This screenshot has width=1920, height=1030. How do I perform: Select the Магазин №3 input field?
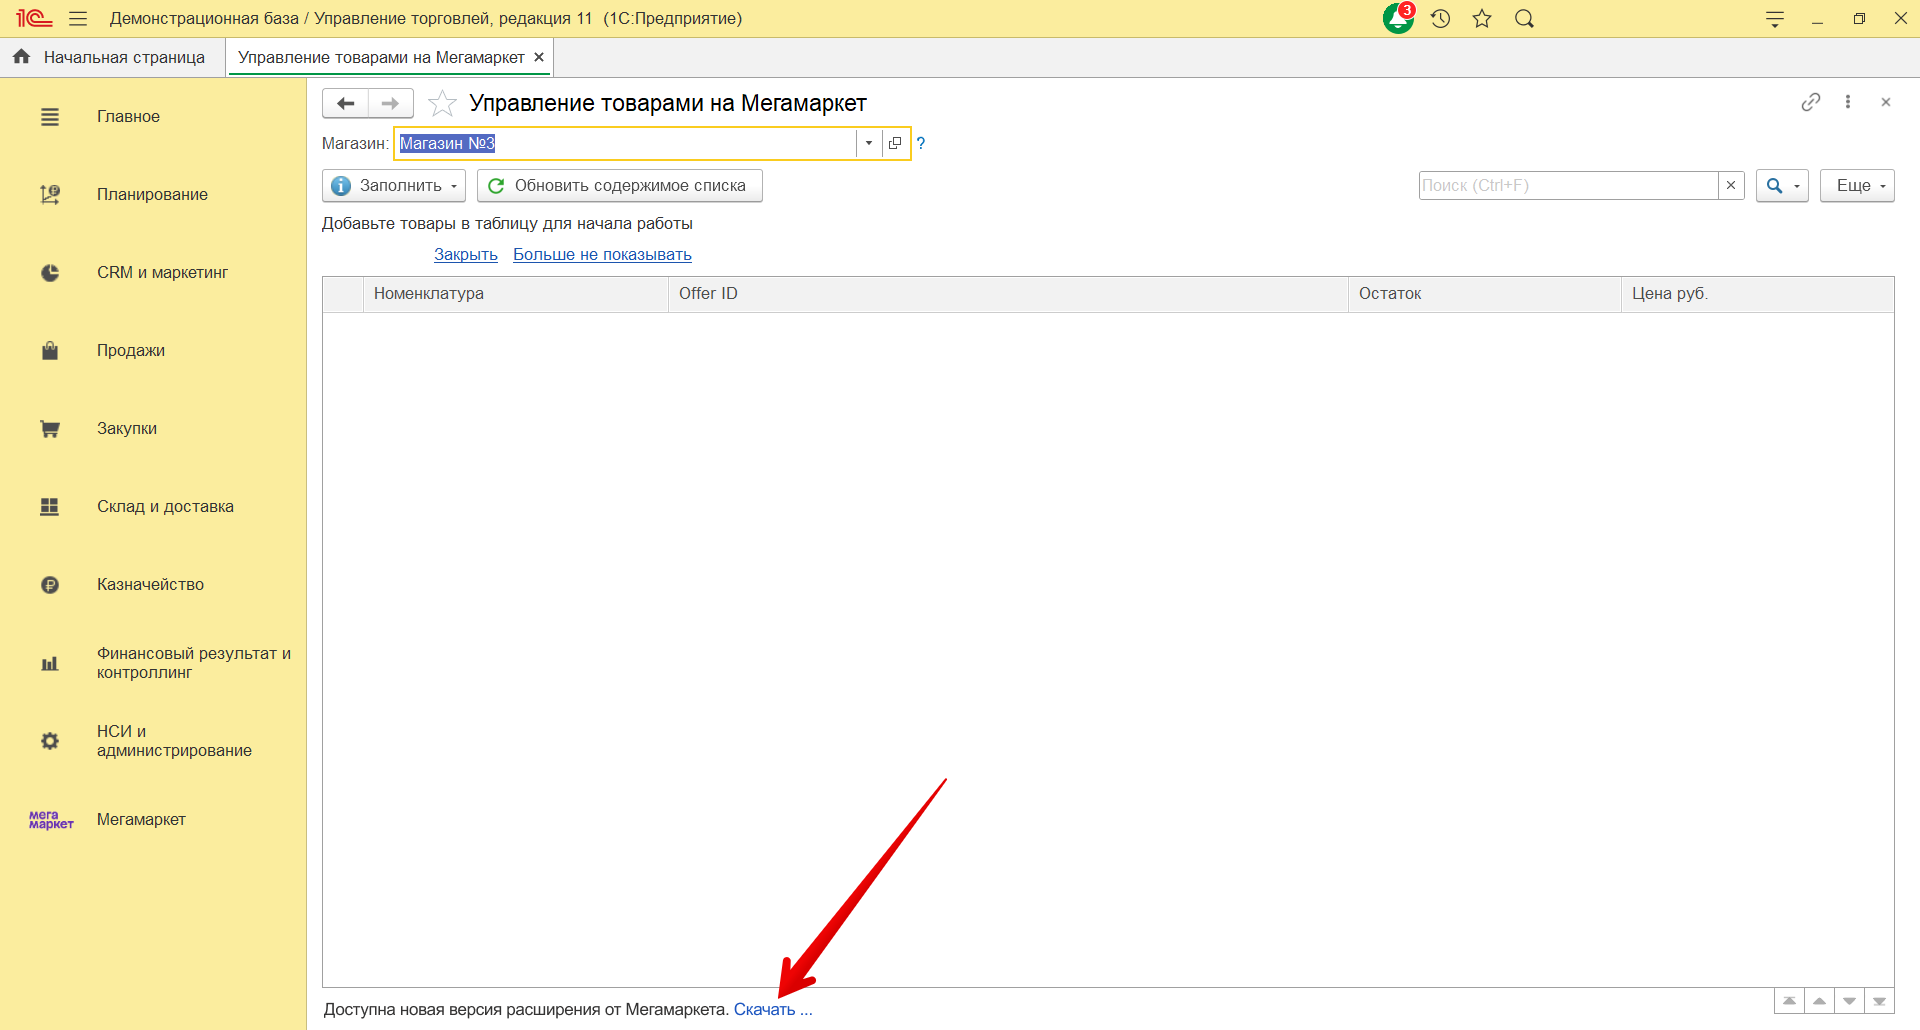point(626,143)
